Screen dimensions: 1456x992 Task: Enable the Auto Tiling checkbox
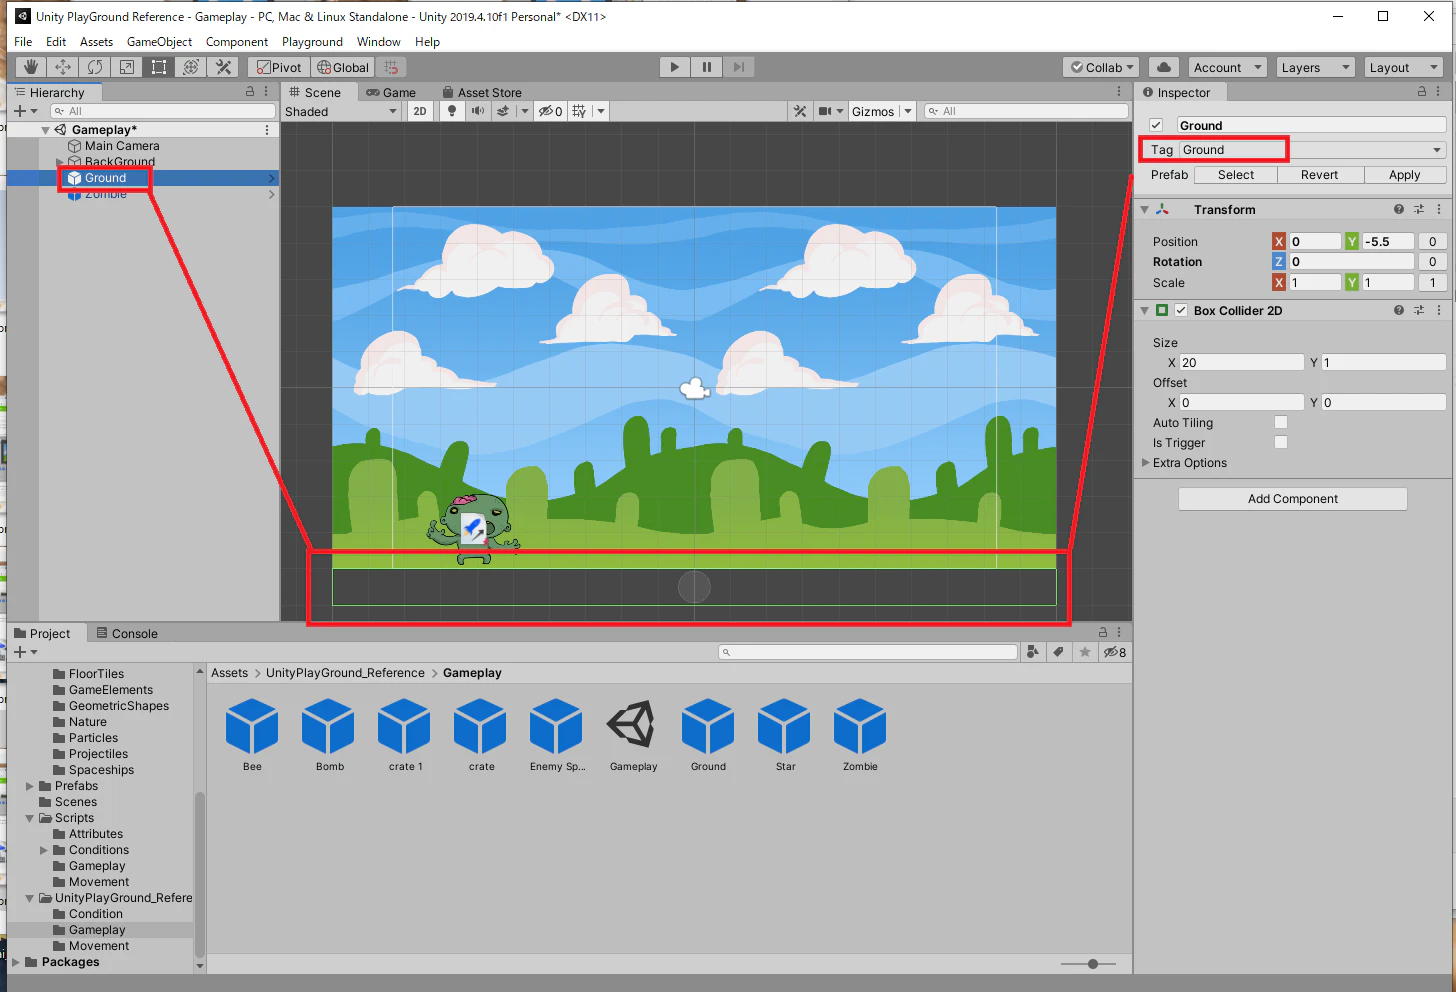click(x=1281, y=423)
